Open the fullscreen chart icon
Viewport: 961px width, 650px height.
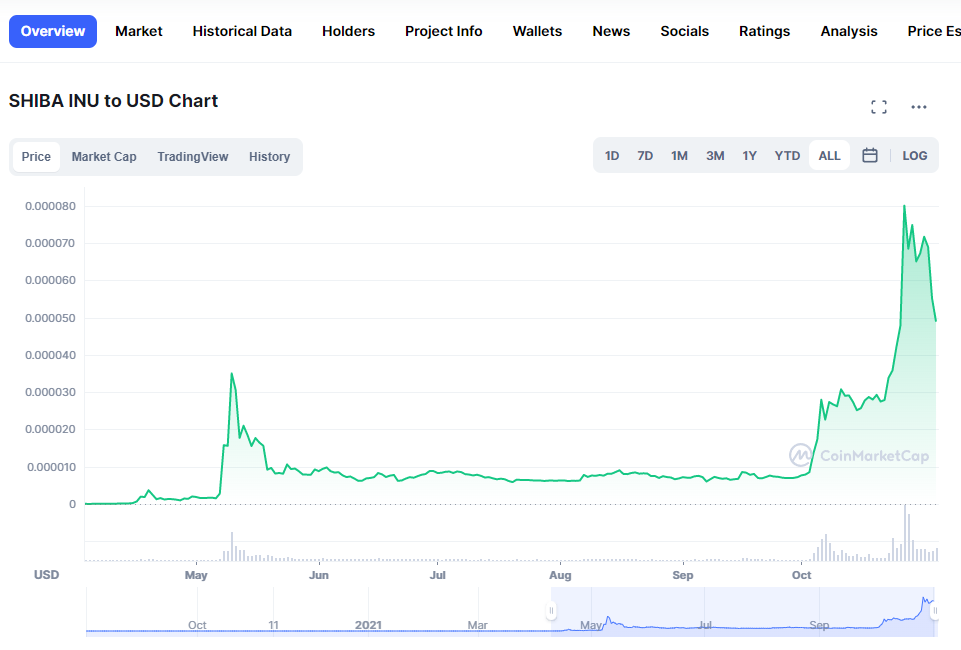coord(879,107)
